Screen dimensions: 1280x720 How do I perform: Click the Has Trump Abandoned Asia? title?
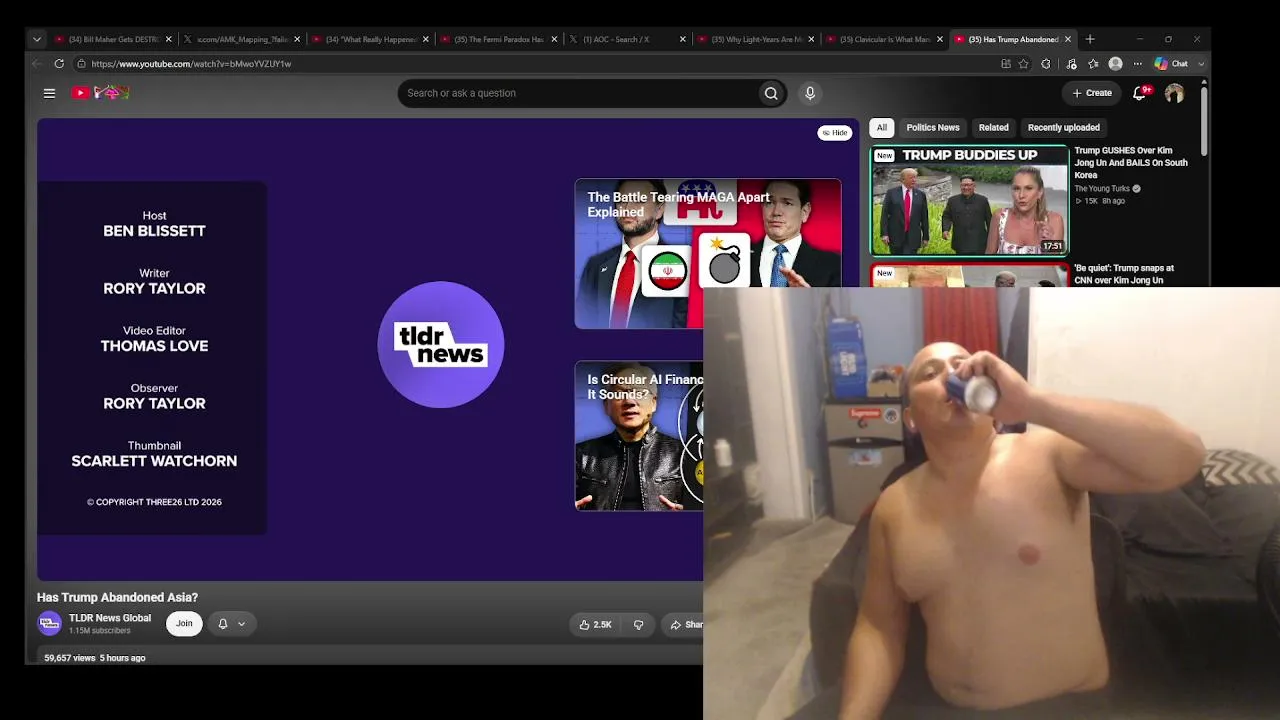(x=117, y=597)
